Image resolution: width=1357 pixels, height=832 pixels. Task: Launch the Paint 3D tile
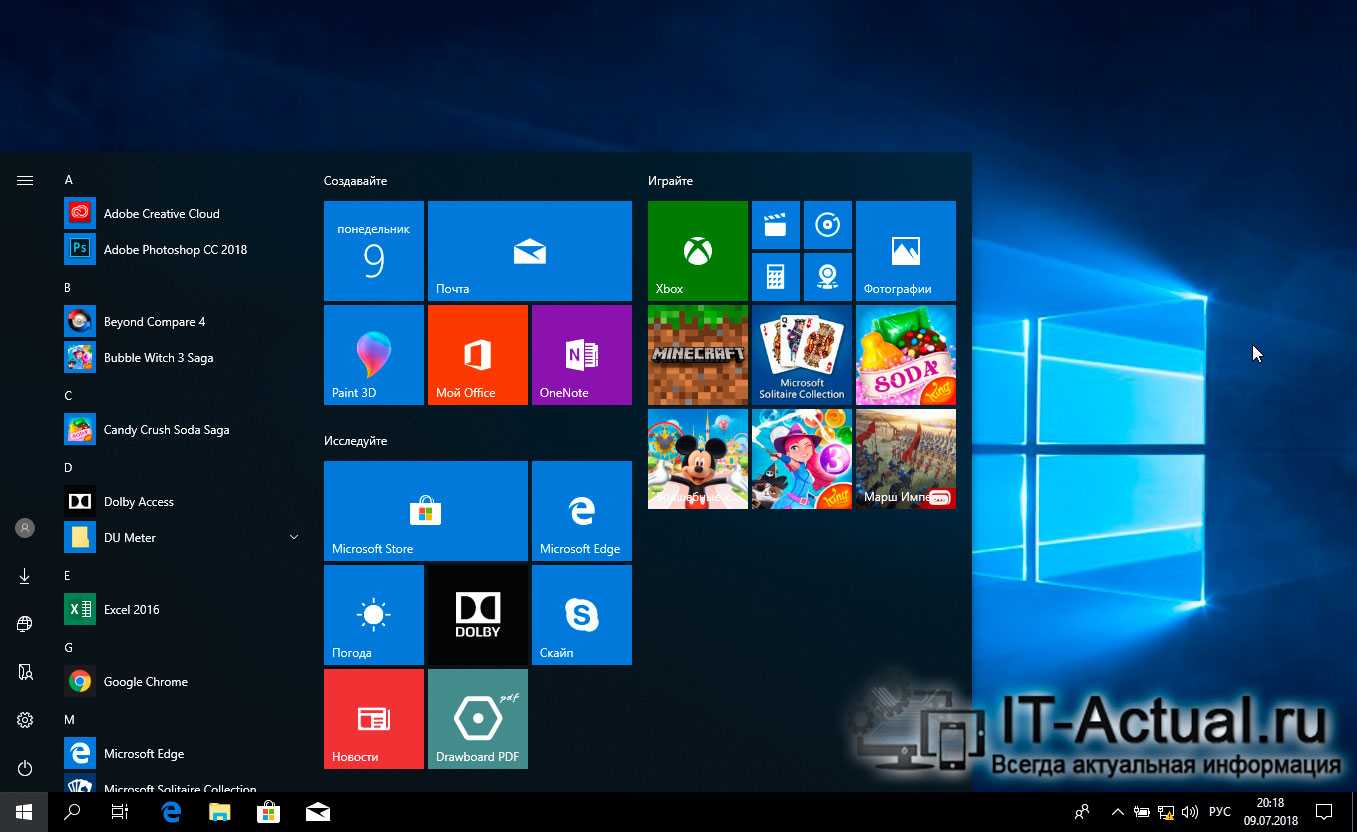coord(373,354)
